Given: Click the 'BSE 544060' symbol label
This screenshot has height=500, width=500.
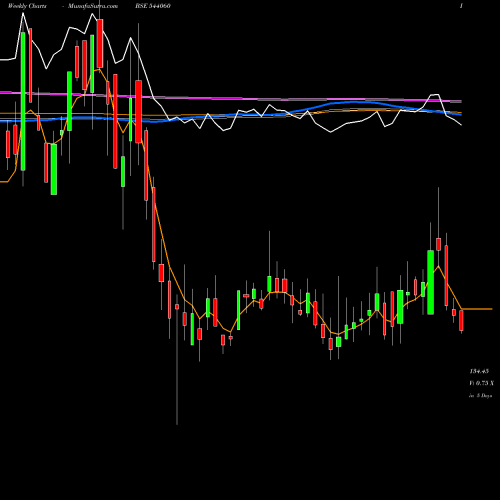Looking at the screenshot, I should pos(153,6).
